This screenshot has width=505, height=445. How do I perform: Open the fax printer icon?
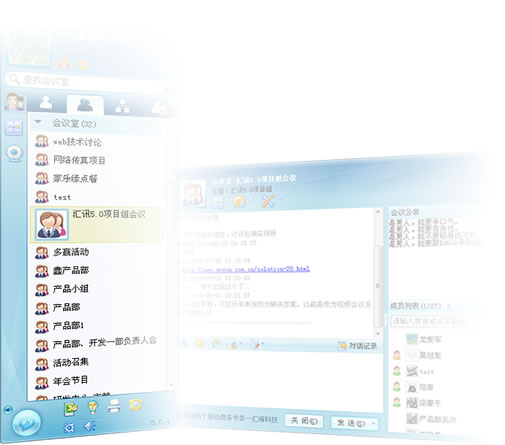click(114, 406)
